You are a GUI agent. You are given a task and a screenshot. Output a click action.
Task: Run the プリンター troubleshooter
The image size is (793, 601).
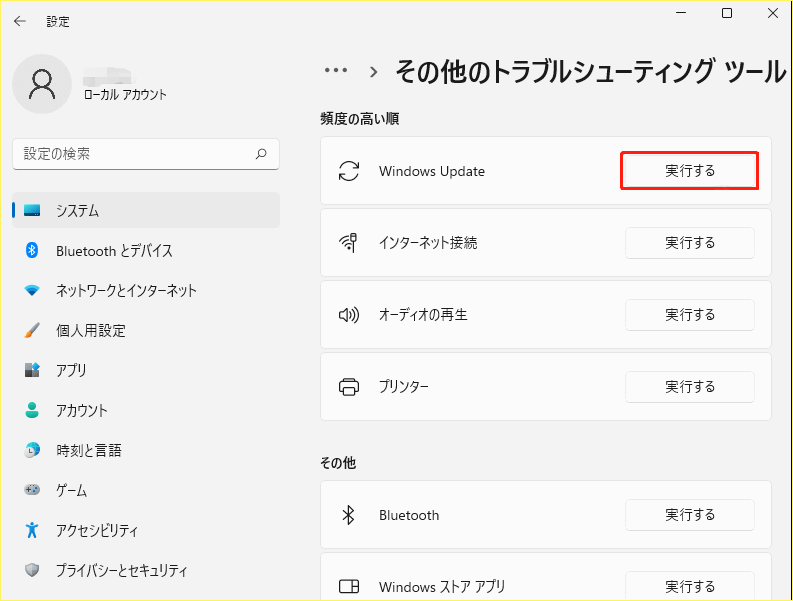point(690,387)
